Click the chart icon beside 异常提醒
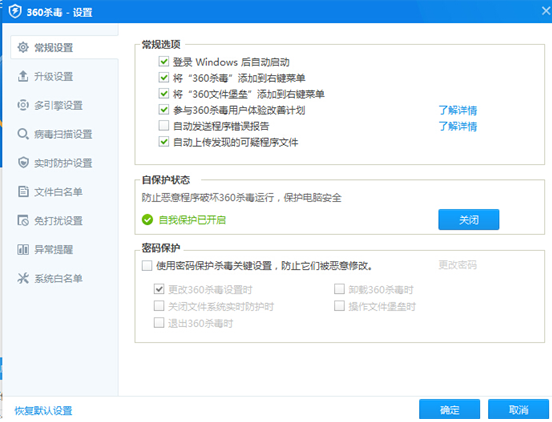This screenshot has width=552, height=422. (23, 249)
